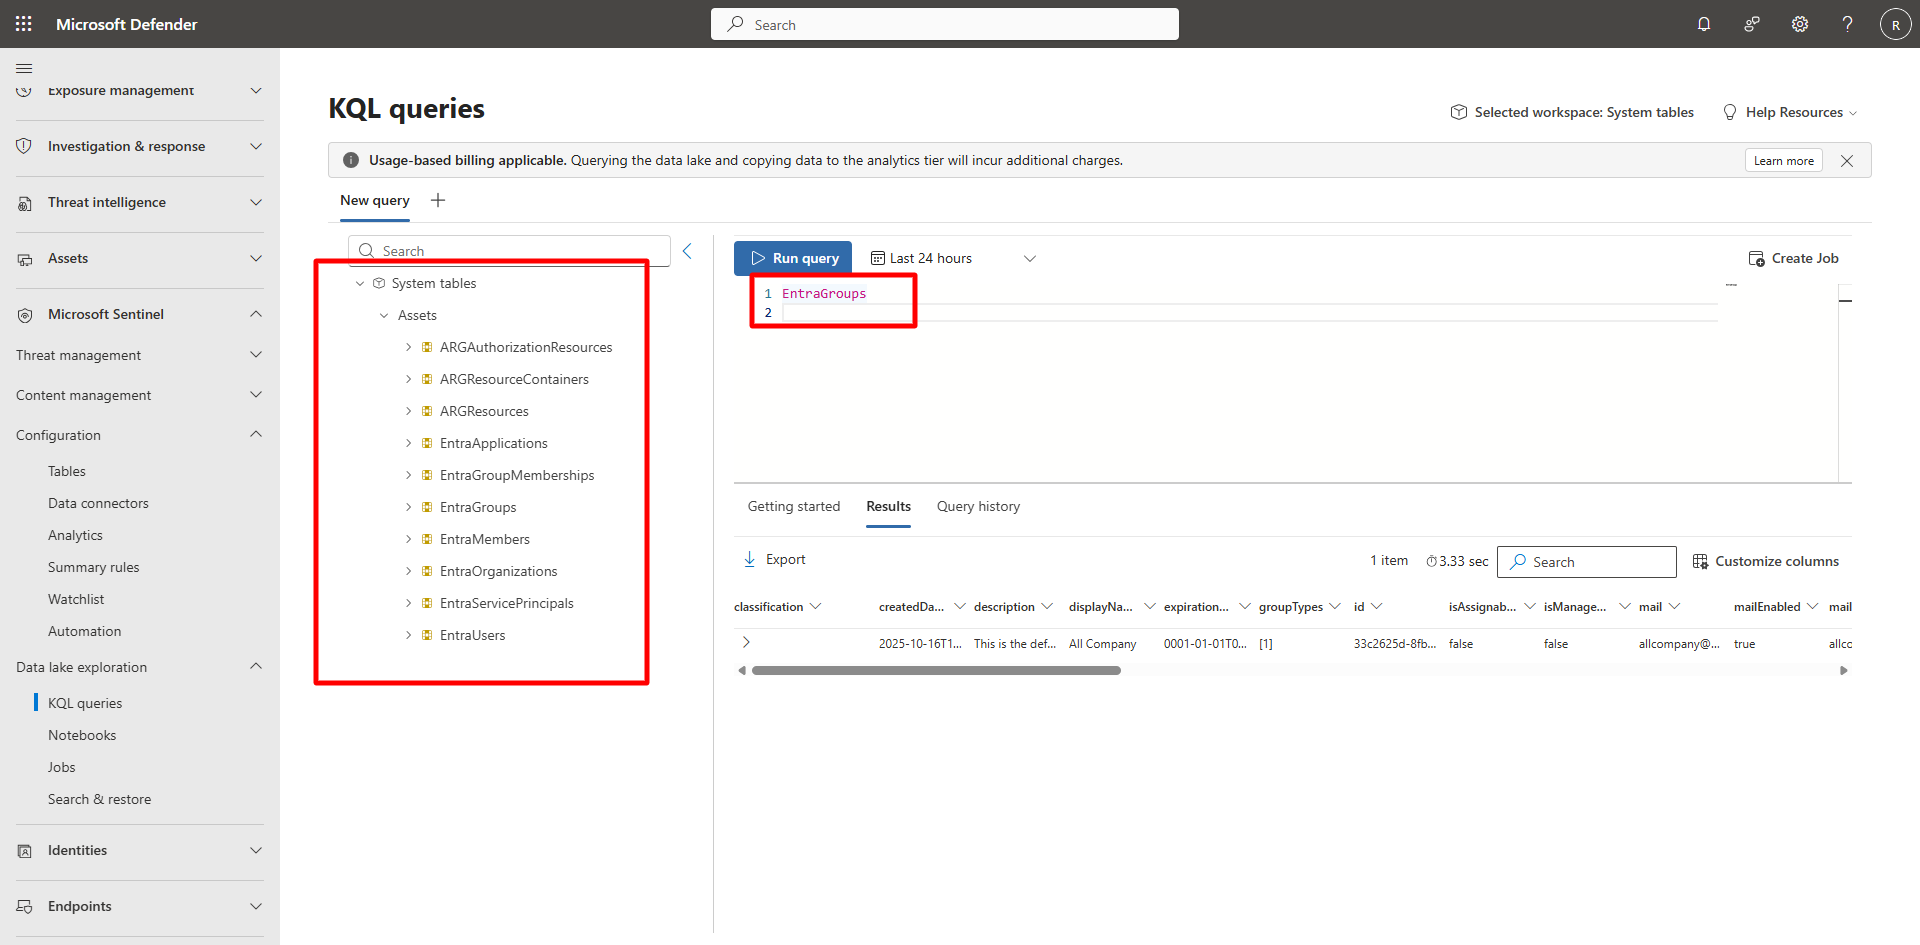Dismiss the billing notice with X

[1847, 161]
